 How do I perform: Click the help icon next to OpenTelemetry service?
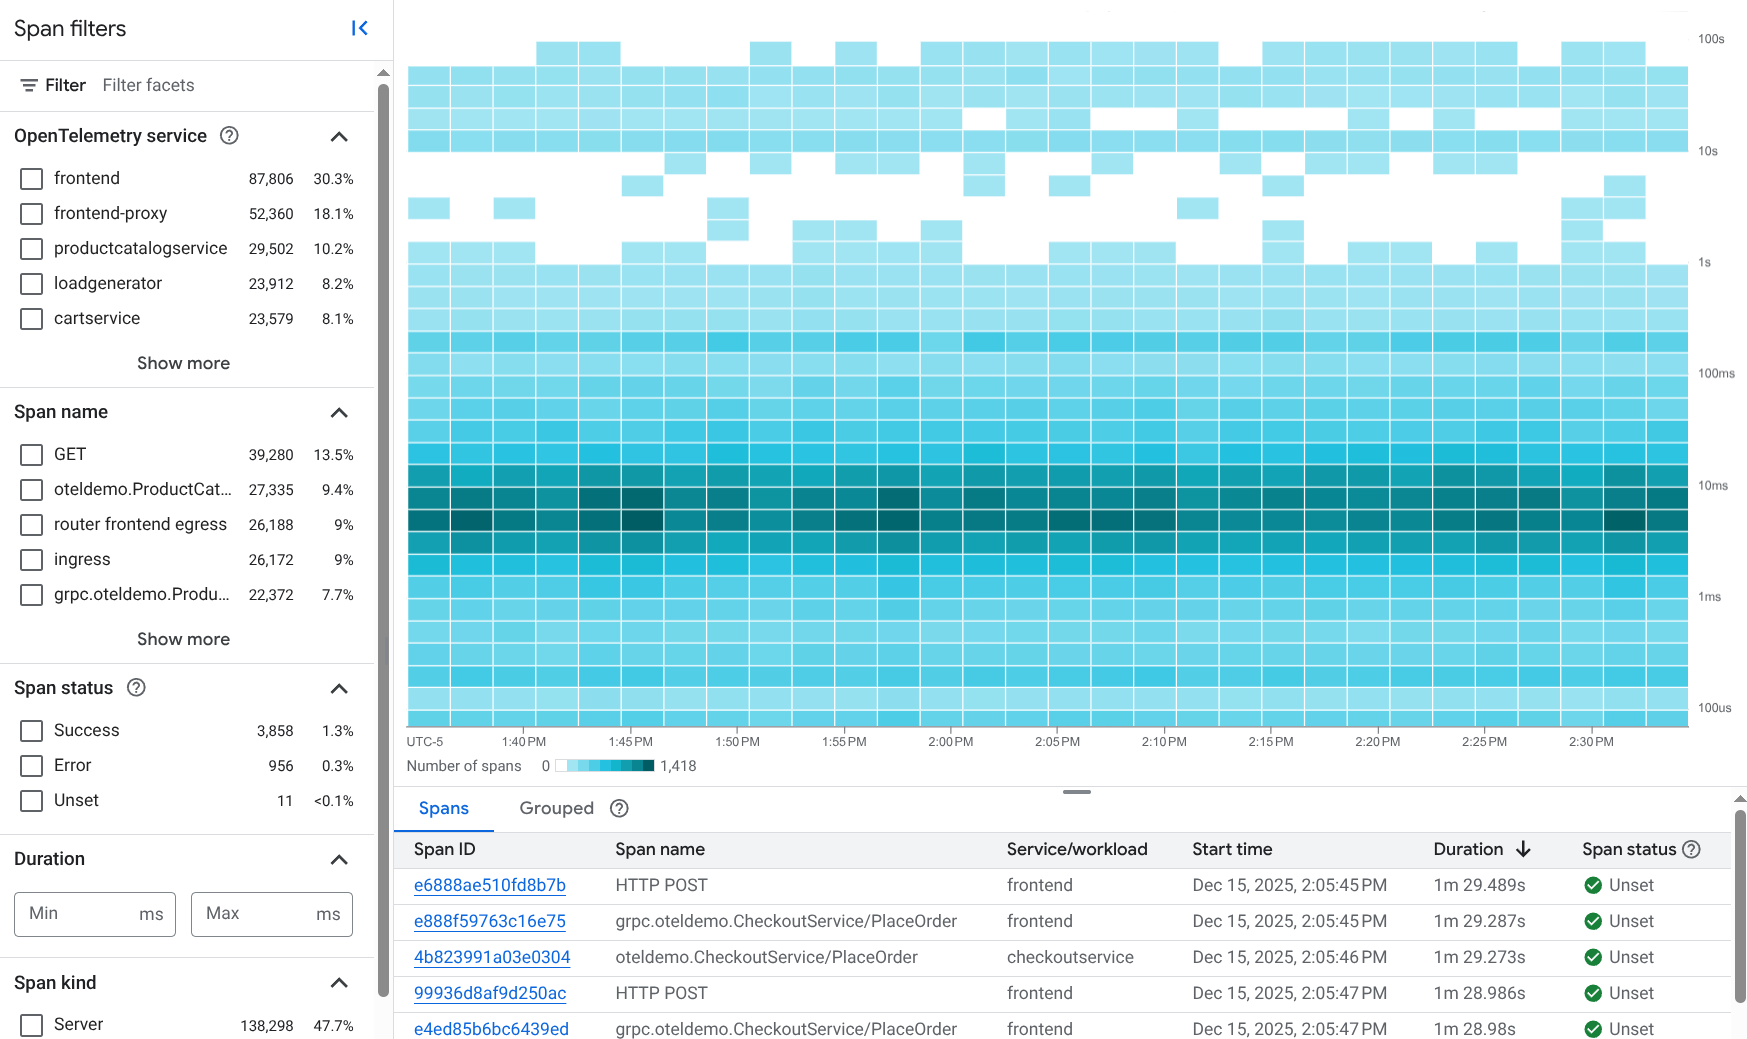[229, 136]
